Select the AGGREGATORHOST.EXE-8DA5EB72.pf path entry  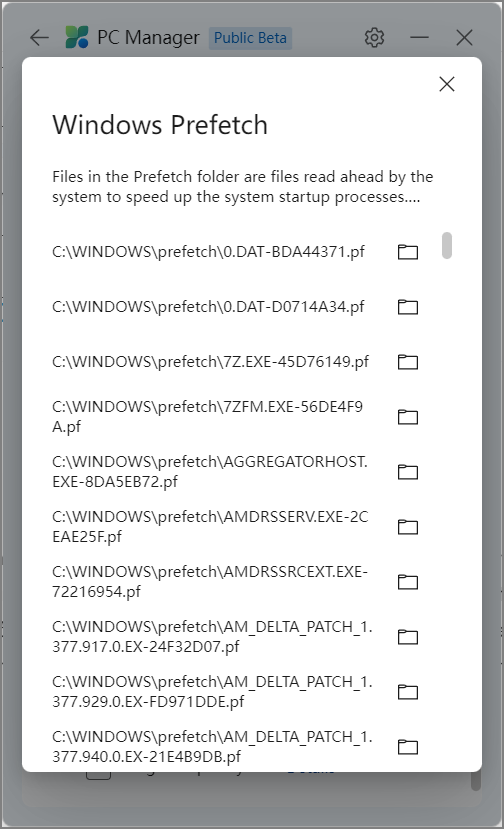210,472
